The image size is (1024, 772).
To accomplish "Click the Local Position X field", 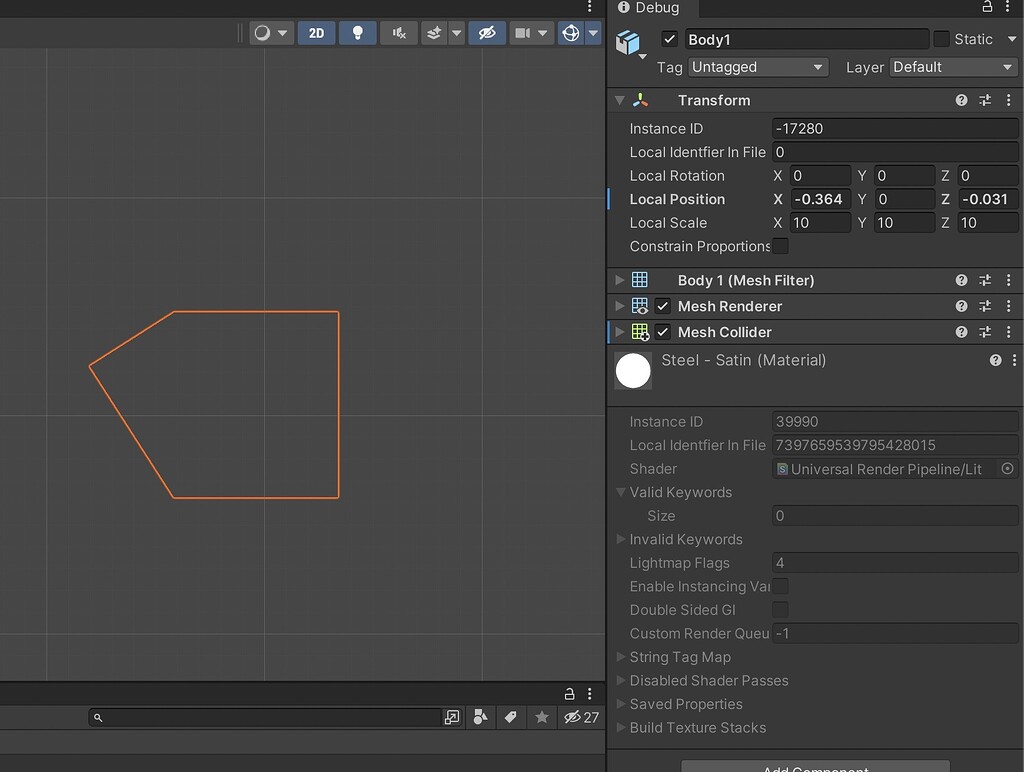I will click(x=820, y=199).
